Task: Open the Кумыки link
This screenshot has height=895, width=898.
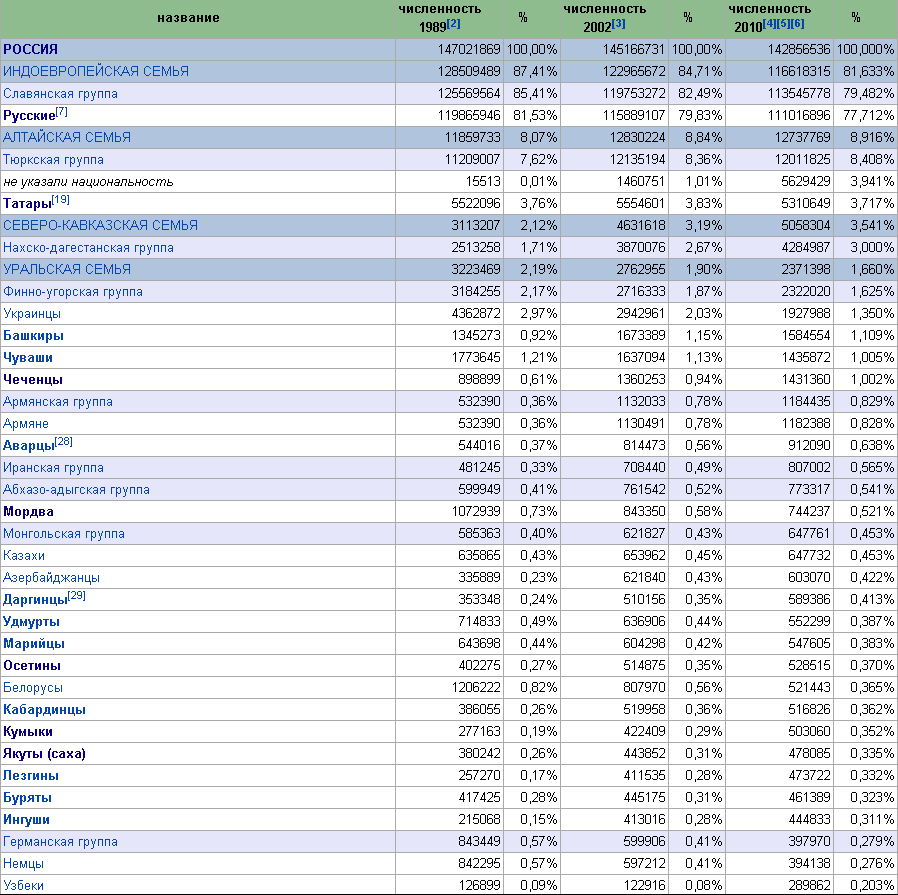Action: coord(27,732)
